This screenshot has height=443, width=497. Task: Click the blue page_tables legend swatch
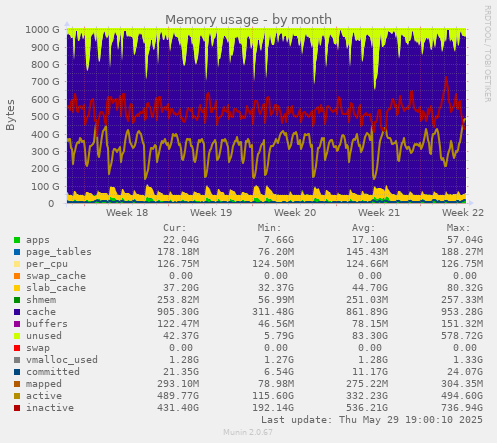pyautogui.click(x=17, y=252)
